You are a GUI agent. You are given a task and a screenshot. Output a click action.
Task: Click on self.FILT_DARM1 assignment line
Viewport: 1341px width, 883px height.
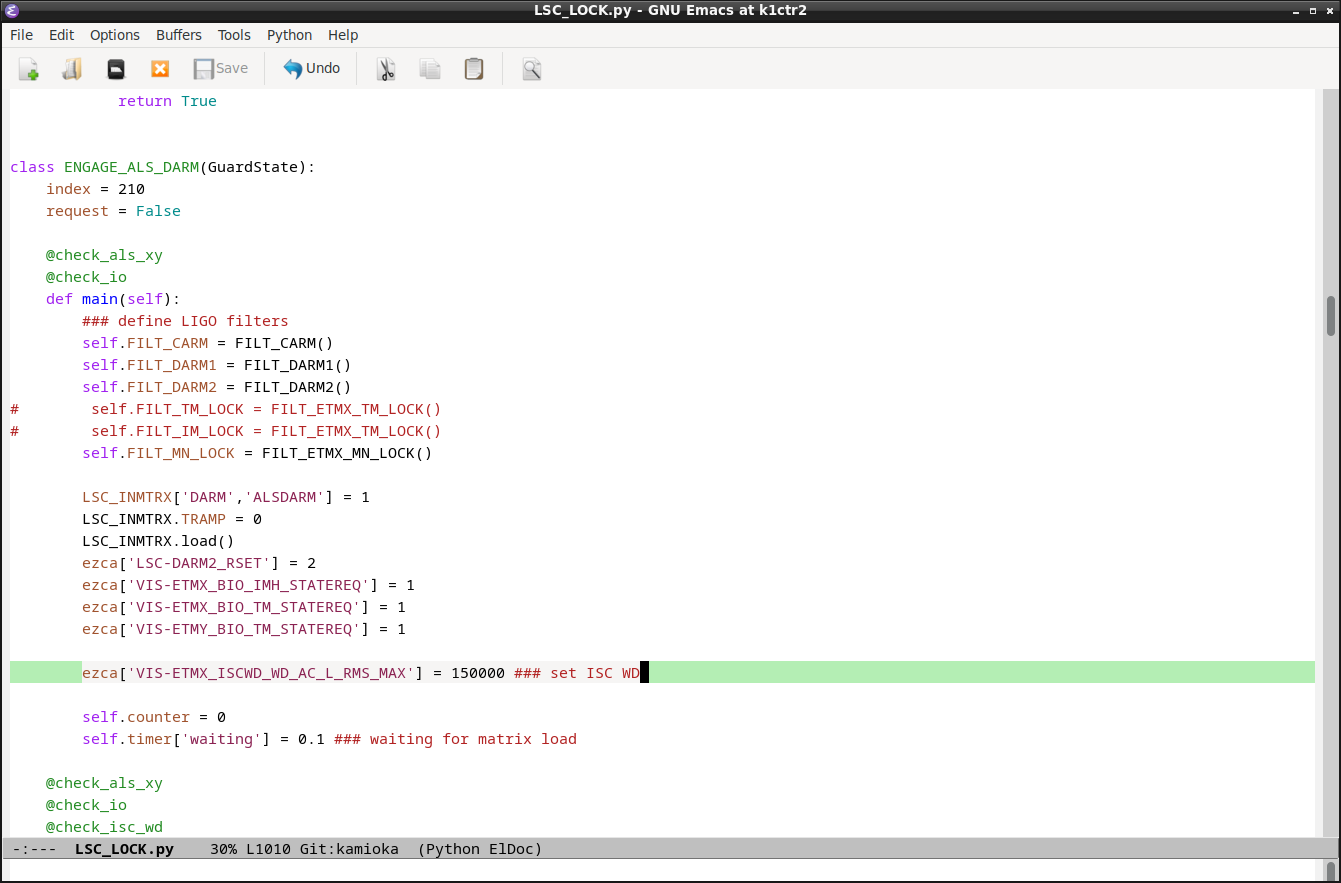point(217,365)
